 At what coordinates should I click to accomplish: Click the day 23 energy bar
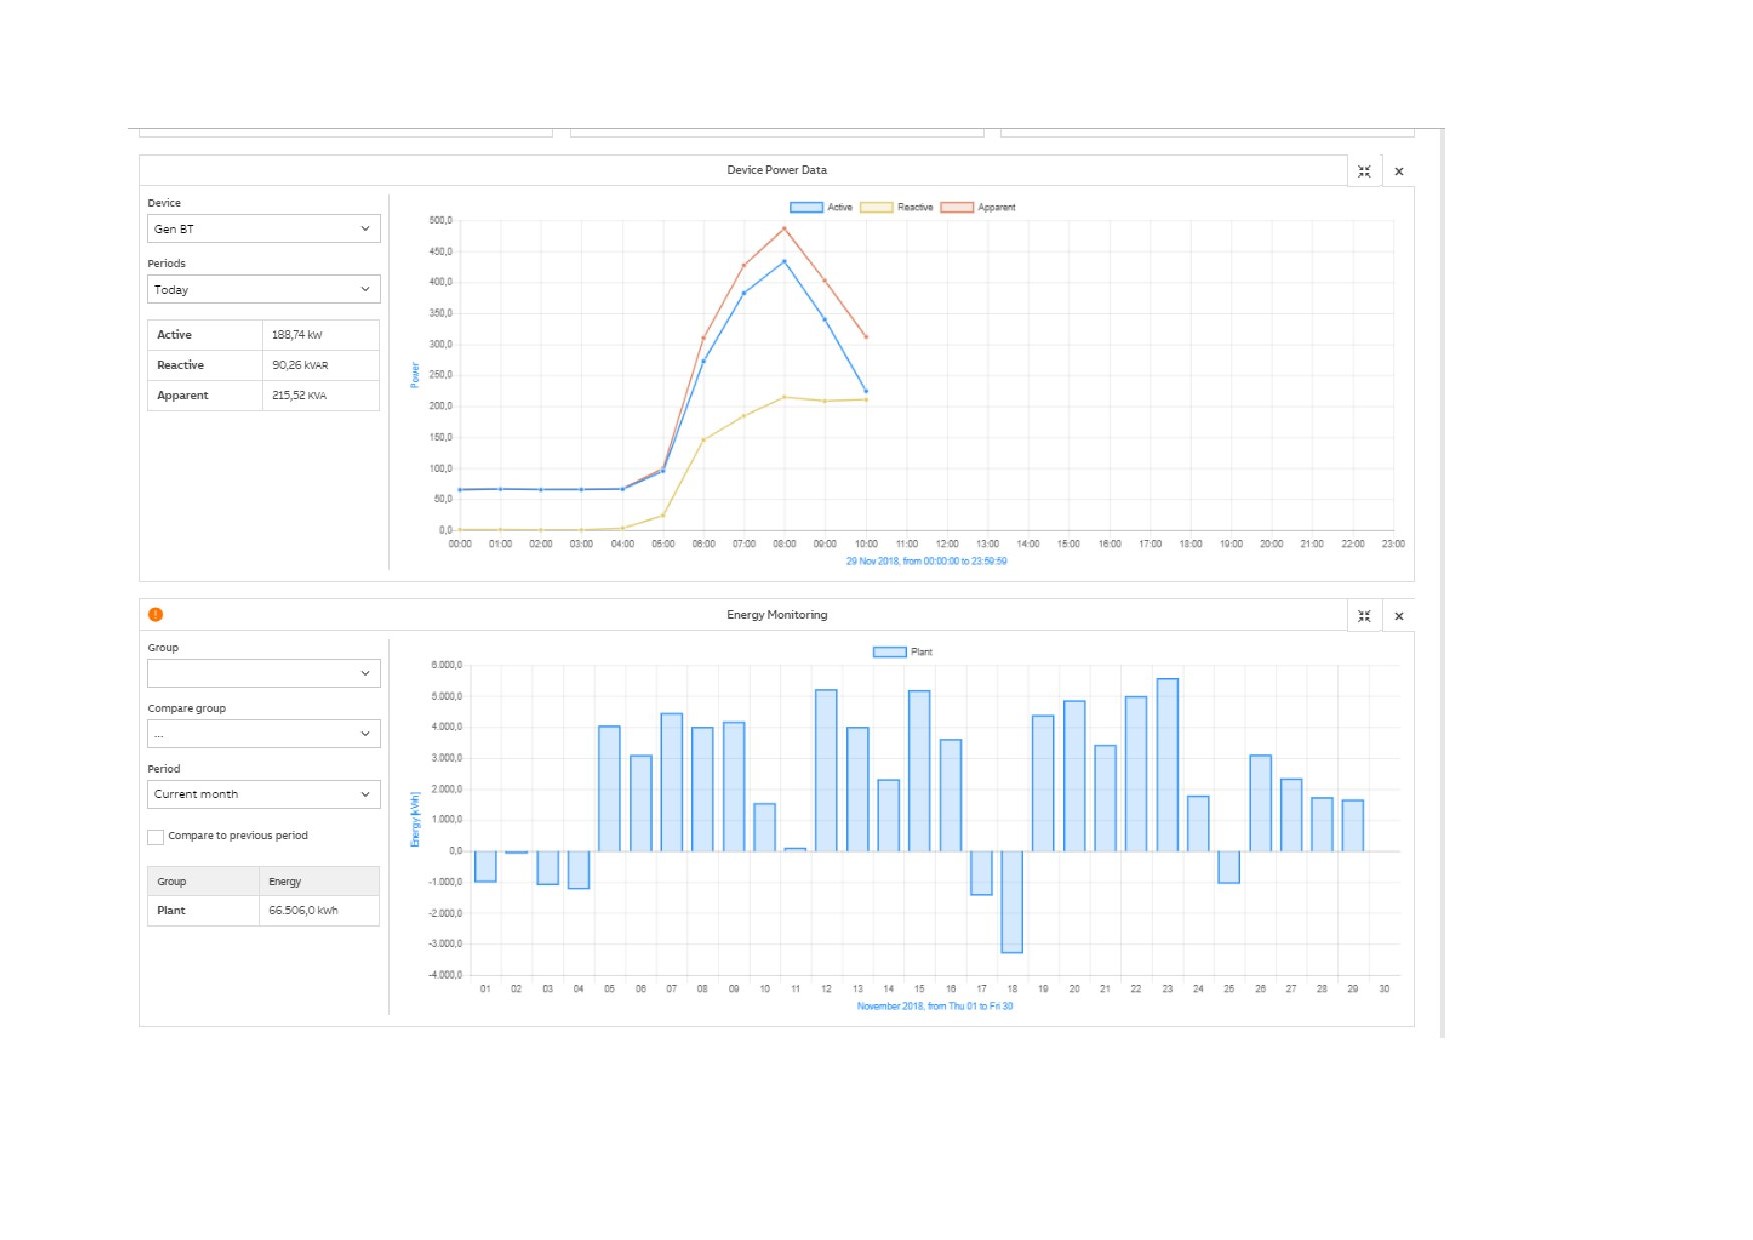pos(1168,765)
